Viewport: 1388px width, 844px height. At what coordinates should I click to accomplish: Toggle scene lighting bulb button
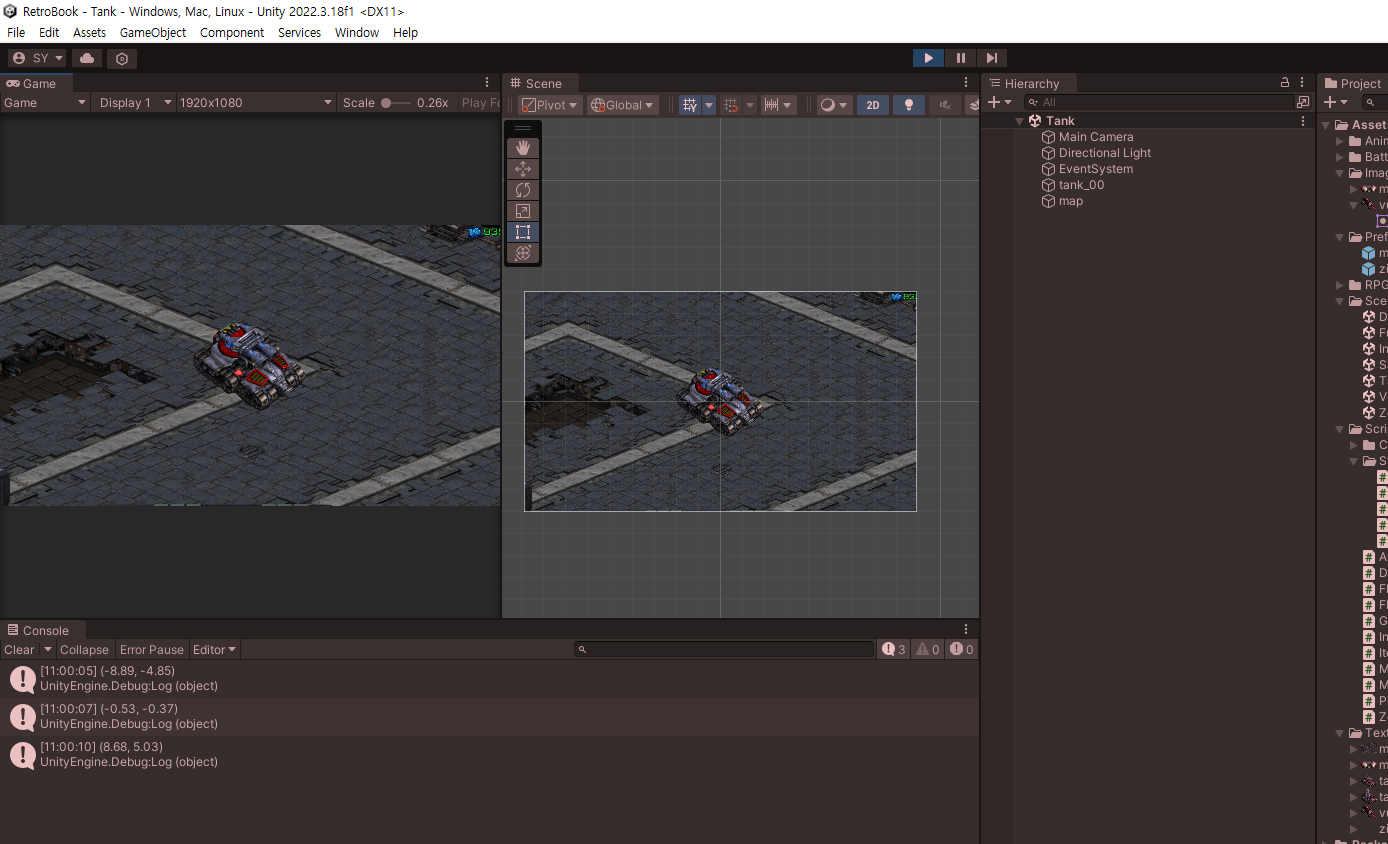[908, 105]
